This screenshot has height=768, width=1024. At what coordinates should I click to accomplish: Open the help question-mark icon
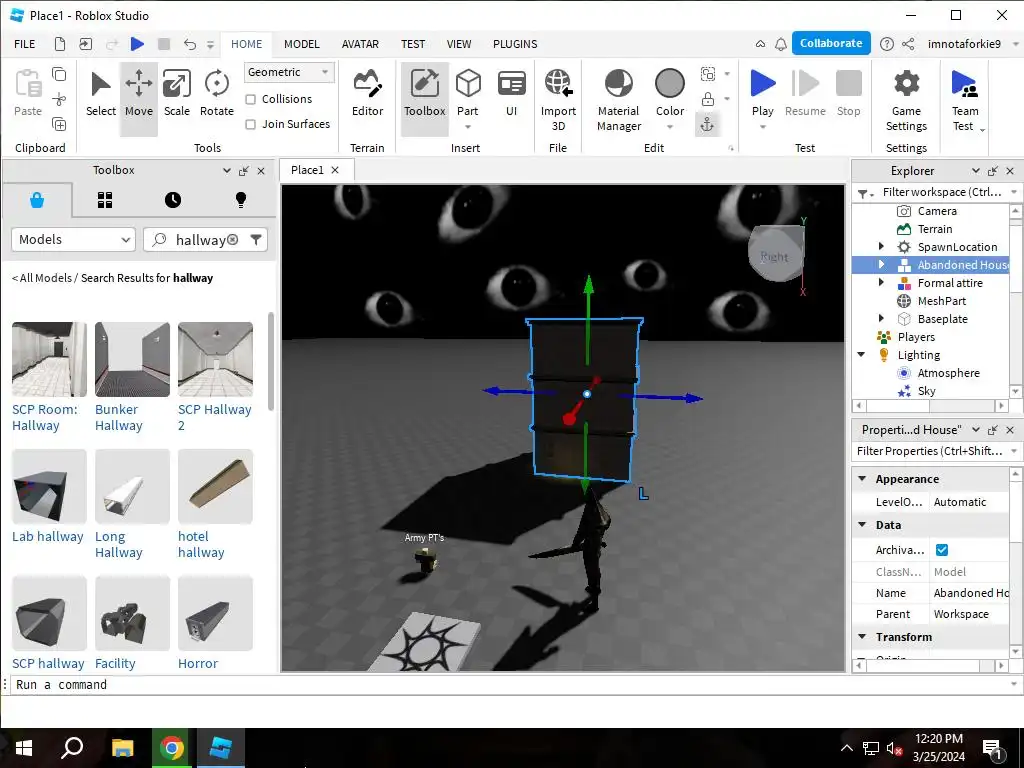[886, 44]
